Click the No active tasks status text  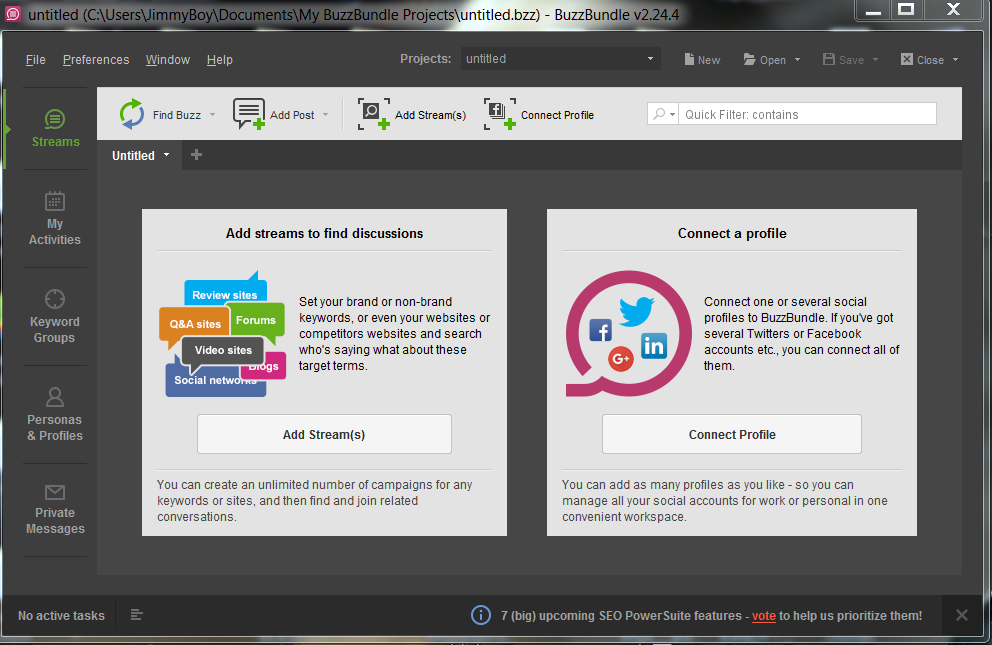pos(61,615)
